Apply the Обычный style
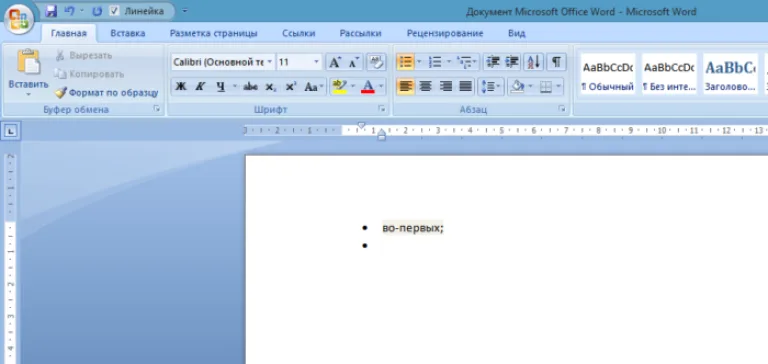 click(x=607, y=74)
